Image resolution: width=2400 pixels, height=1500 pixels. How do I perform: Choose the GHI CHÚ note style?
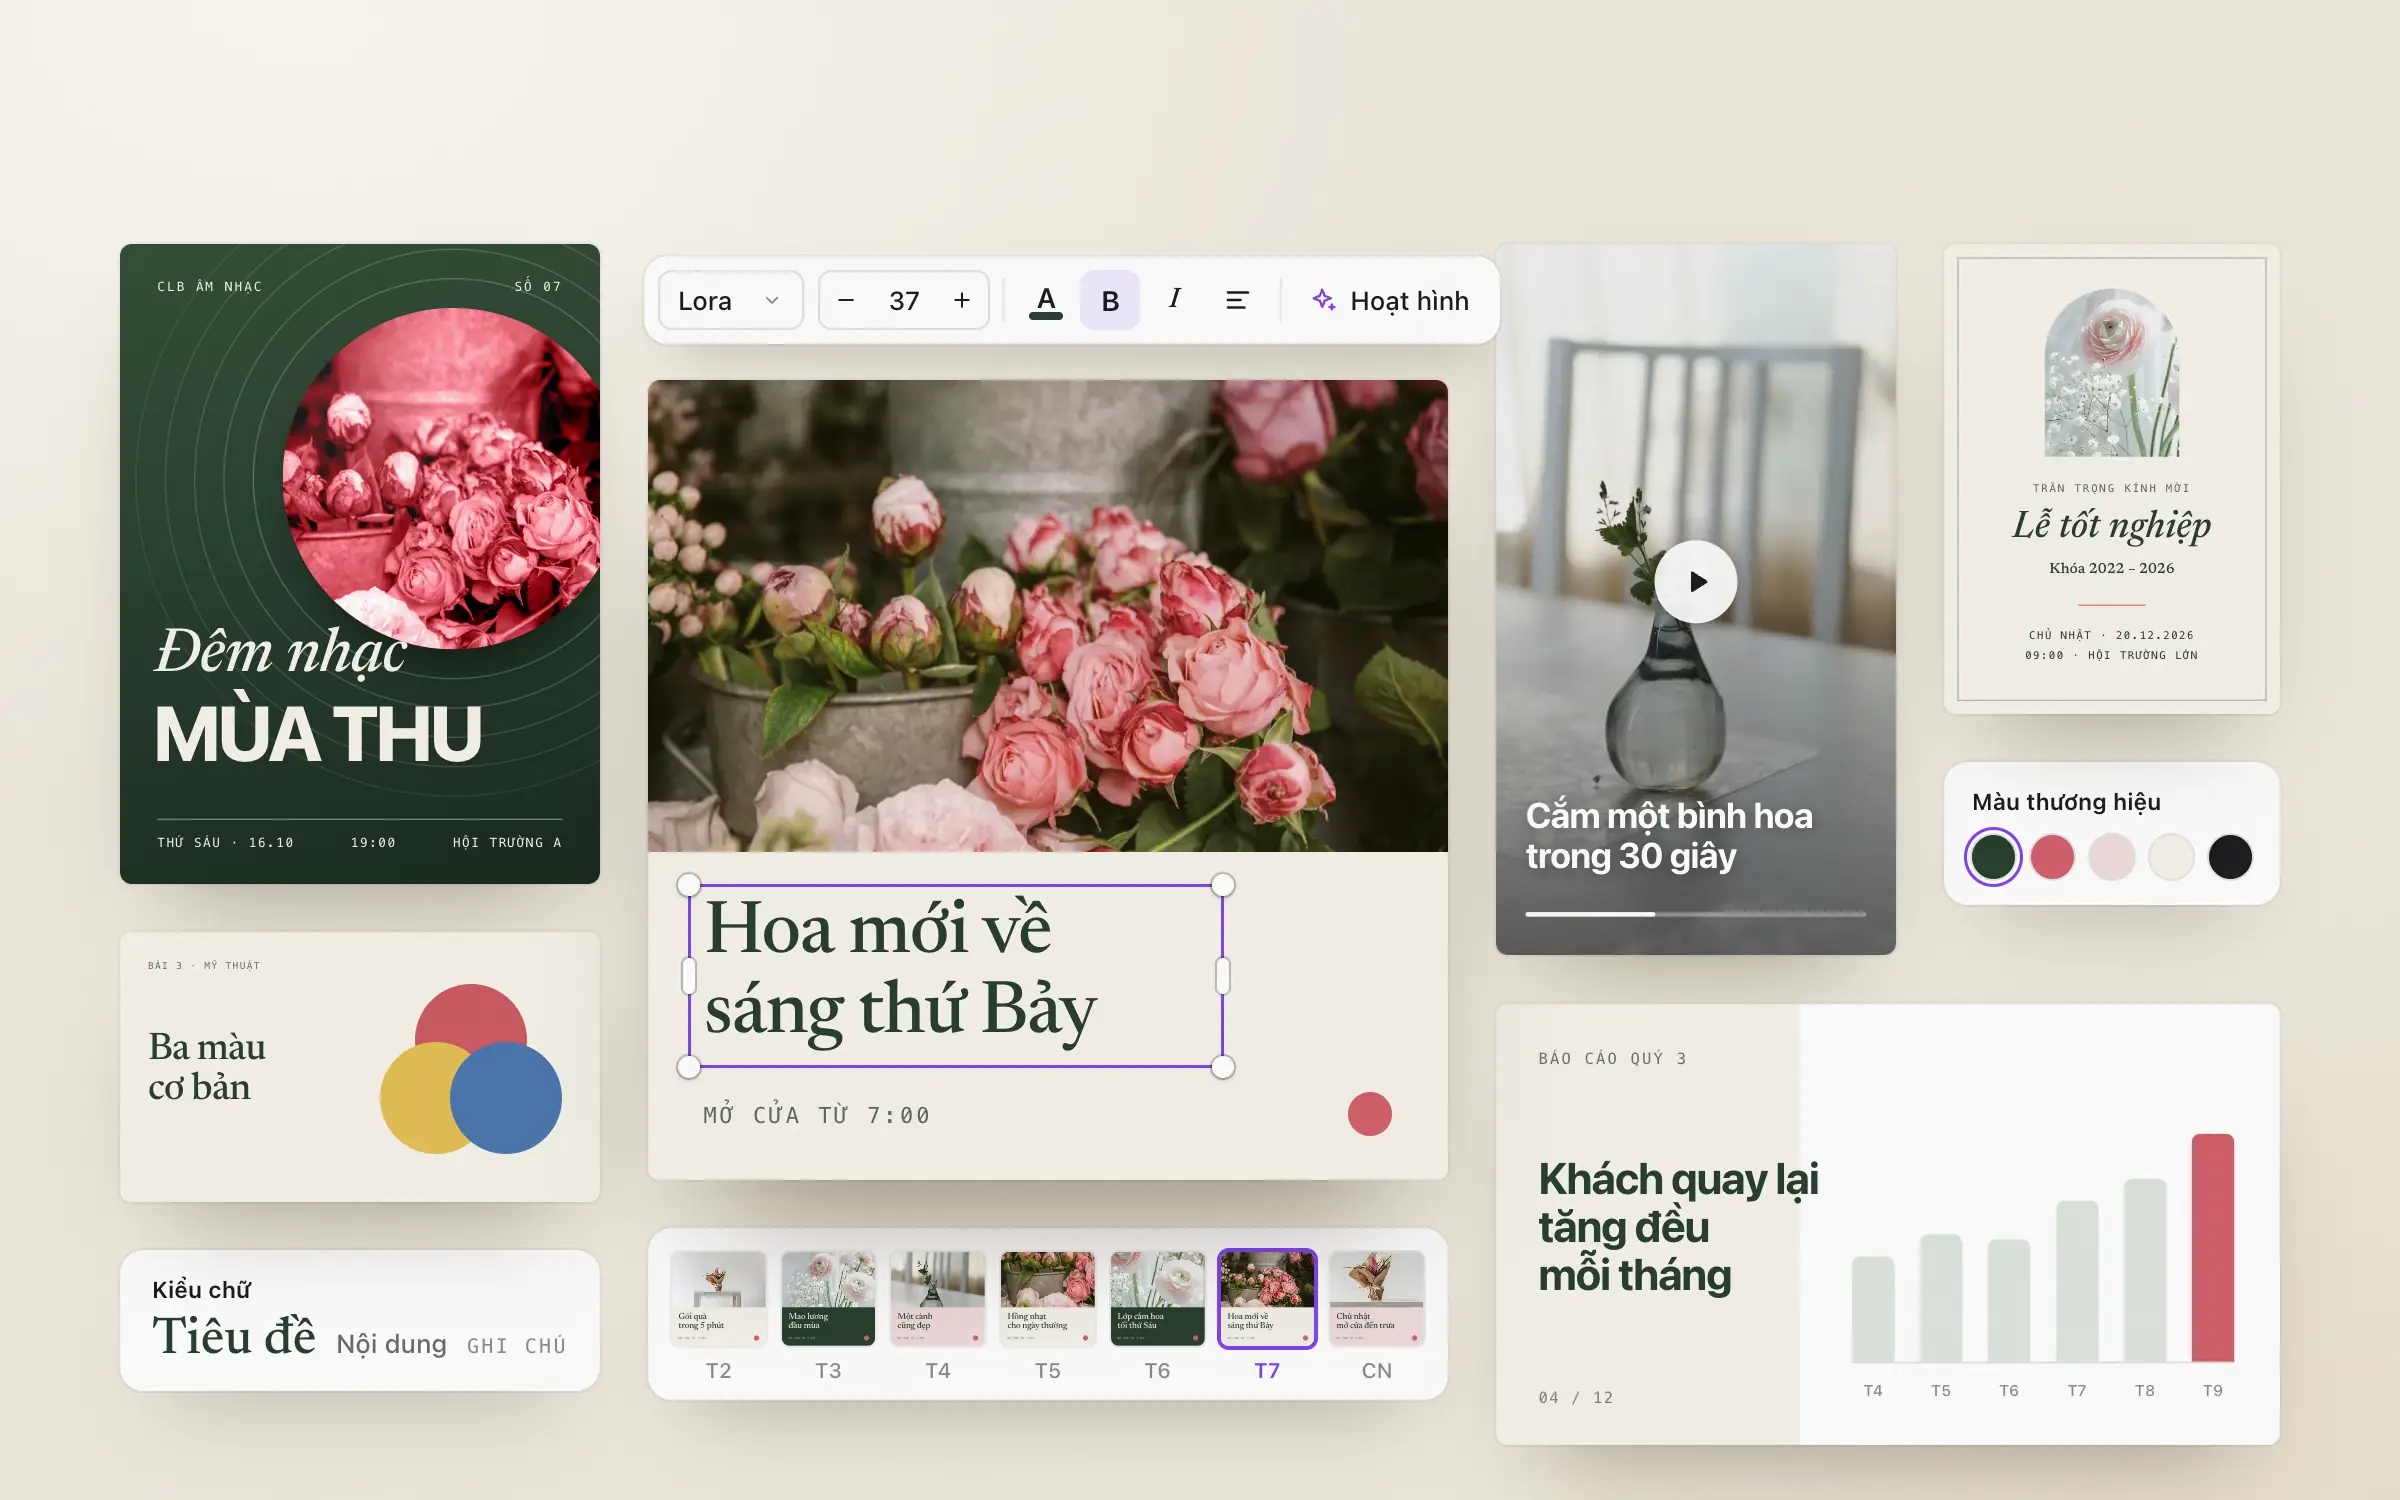[516, 1346]
